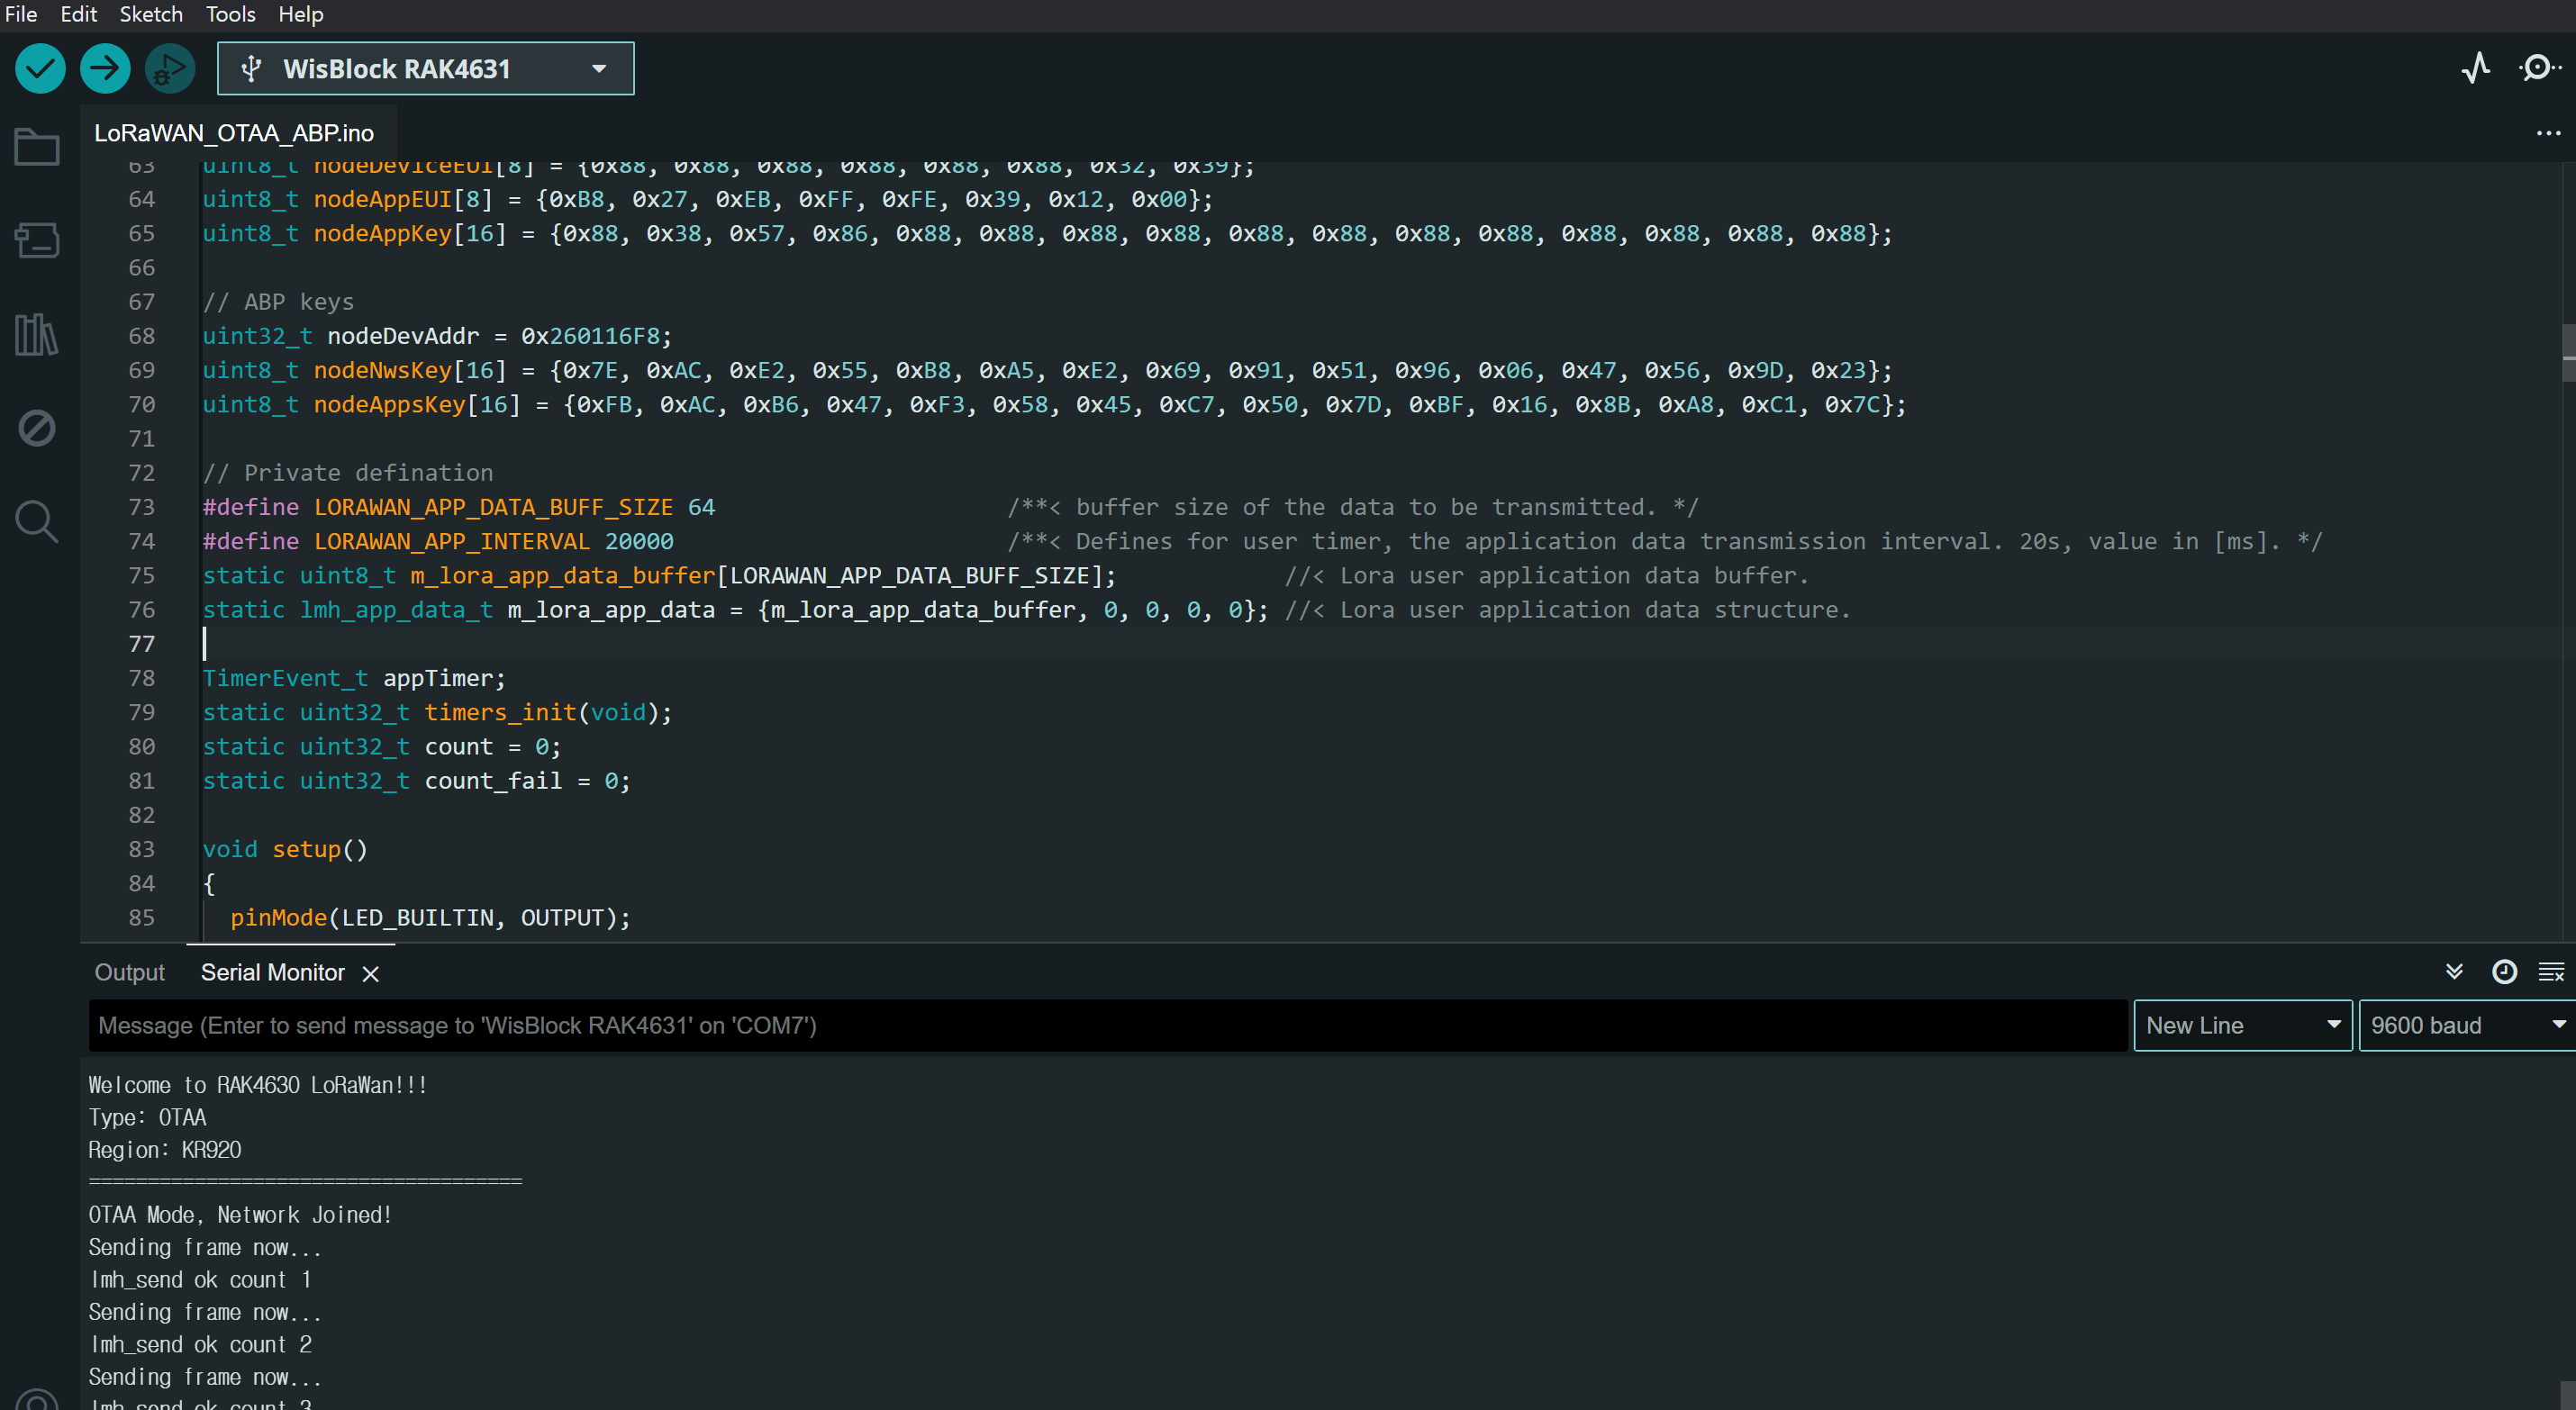Click the nodeAppsKey array declaration
Viewport: 2576px width, 1410px height.
pyautogui.click(x=1054, y=404)
